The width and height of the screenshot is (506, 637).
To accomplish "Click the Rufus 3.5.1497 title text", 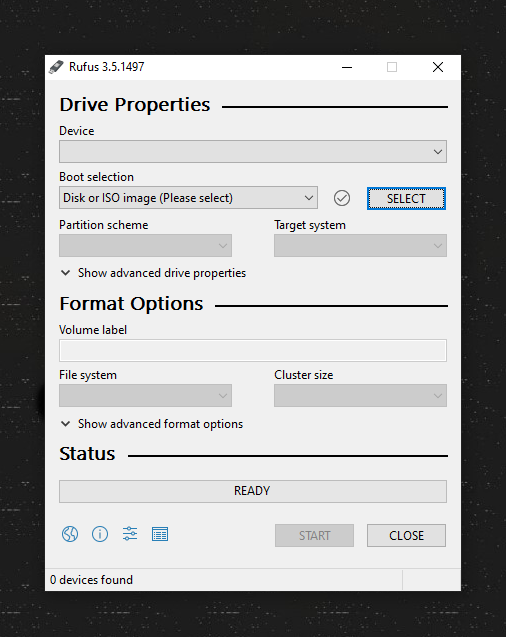I will coord(106,67).
